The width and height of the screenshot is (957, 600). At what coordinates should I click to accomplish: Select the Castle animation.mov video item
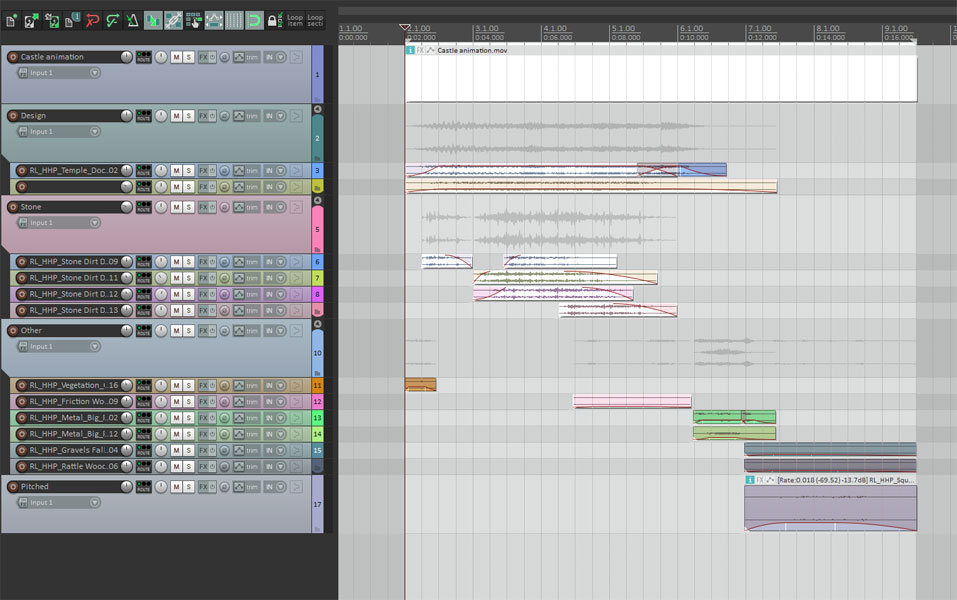[x=660, y=78]
